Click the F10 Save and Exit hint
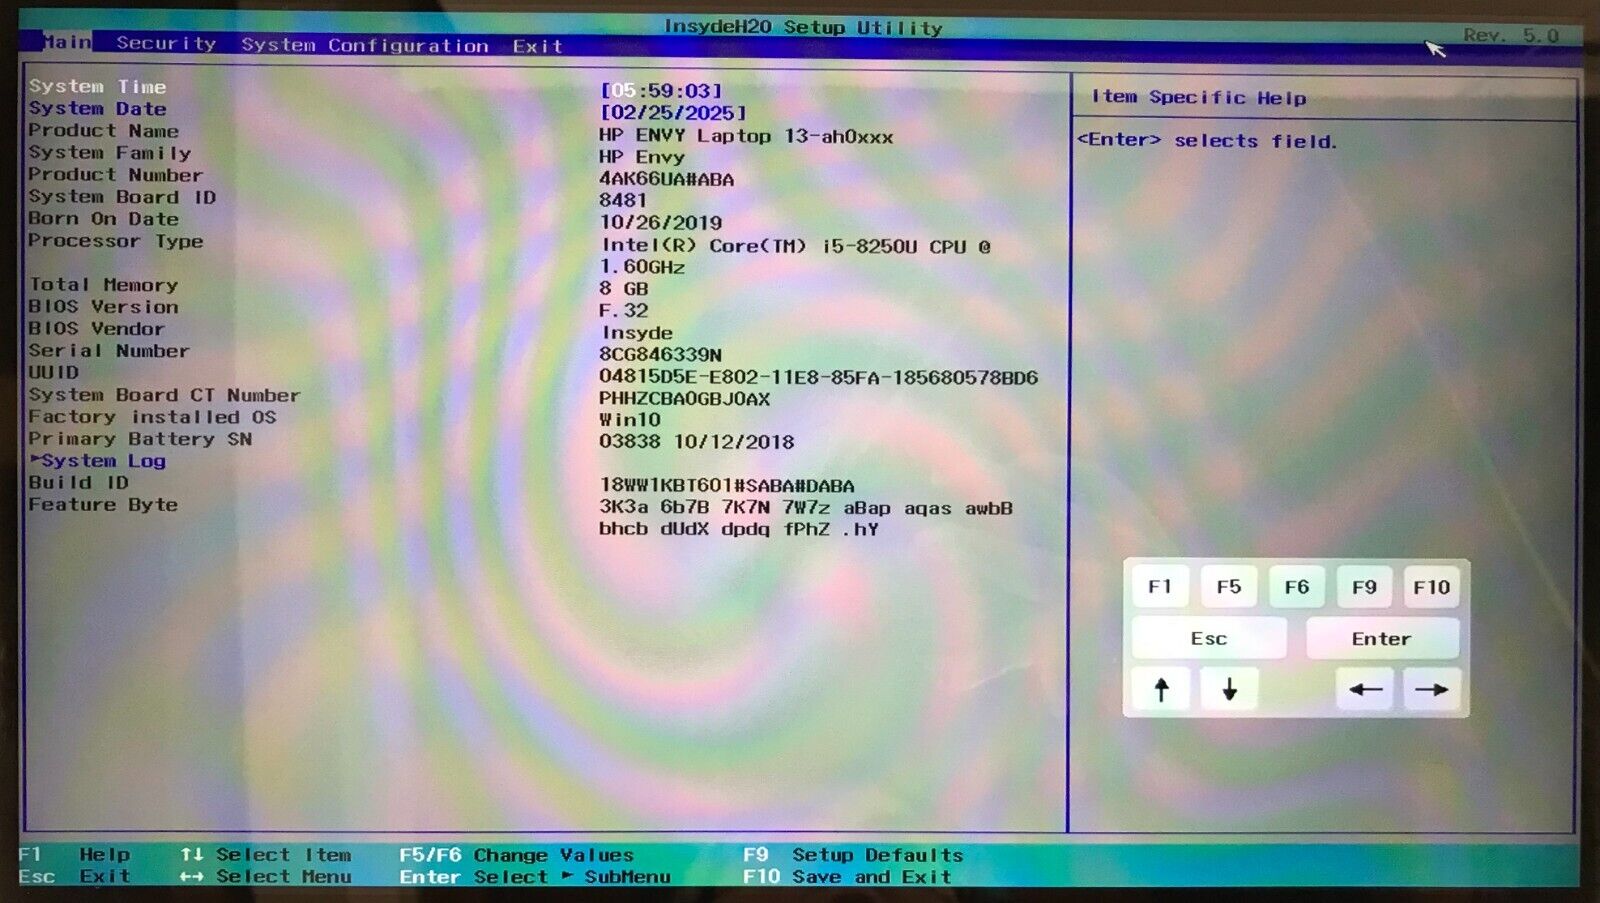 pyautogui.click(x=847, y=877)
